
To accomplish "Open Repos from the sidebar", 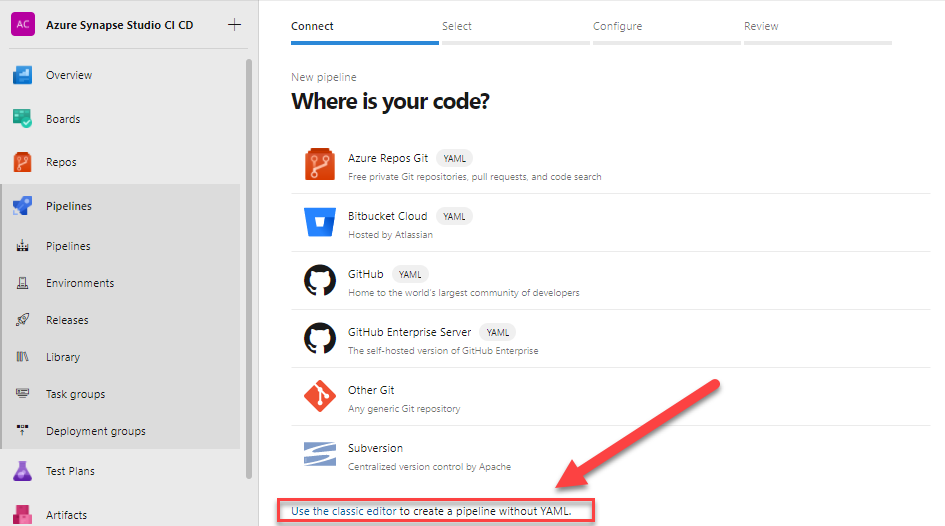I will coord(61,162).
